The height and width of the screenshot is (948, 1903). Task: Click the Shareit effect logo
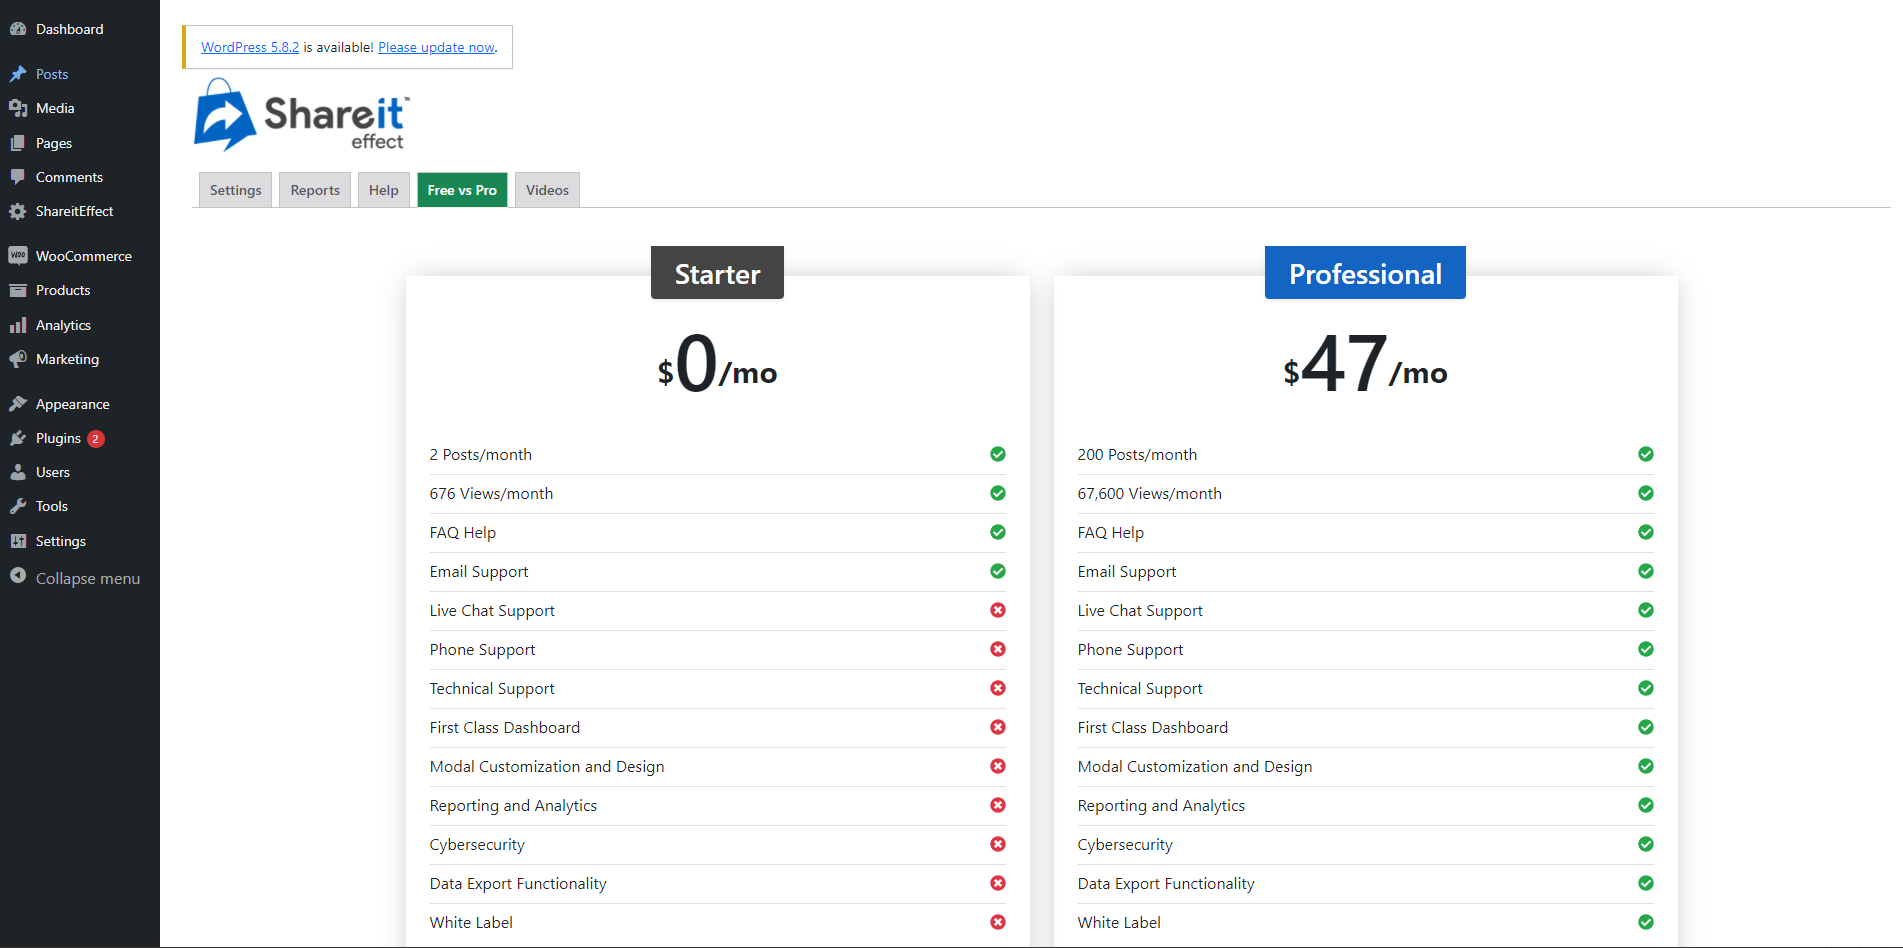pyautogui.click(x=301, y=116)
